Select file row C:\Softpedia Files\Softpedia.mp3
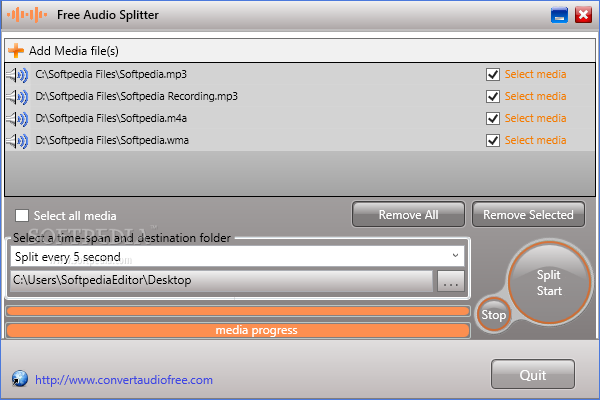Image resolution: width=600 pixels, height=400 pixels. point(300,74)
